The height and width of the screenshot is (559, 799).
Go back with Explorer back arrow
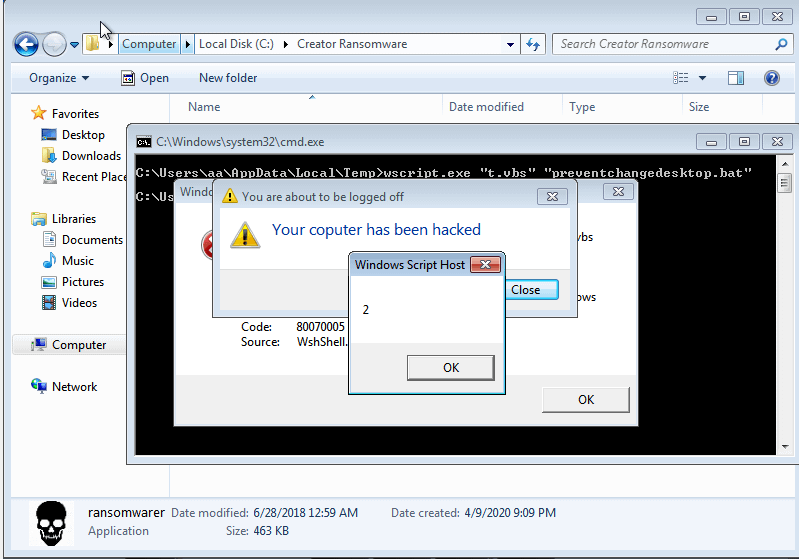coord(26,45)
